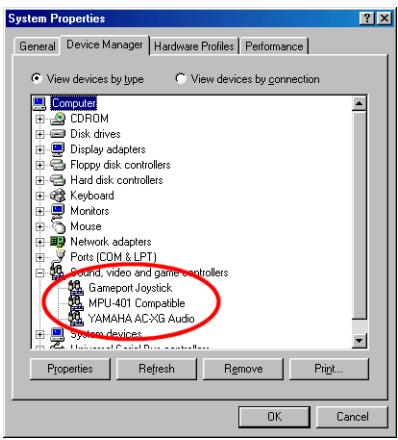Viewport: 398px width, 440px height.
Task: Select the Hard disk controllers label
Action: 117,180
